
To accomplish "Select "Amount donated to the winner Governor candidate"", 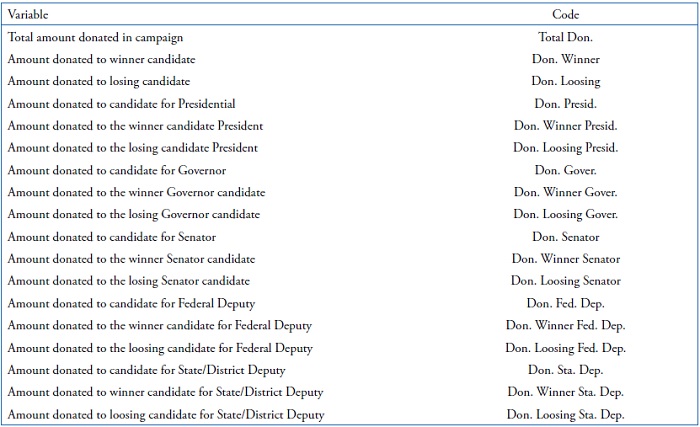I will (x=136, y=192).
